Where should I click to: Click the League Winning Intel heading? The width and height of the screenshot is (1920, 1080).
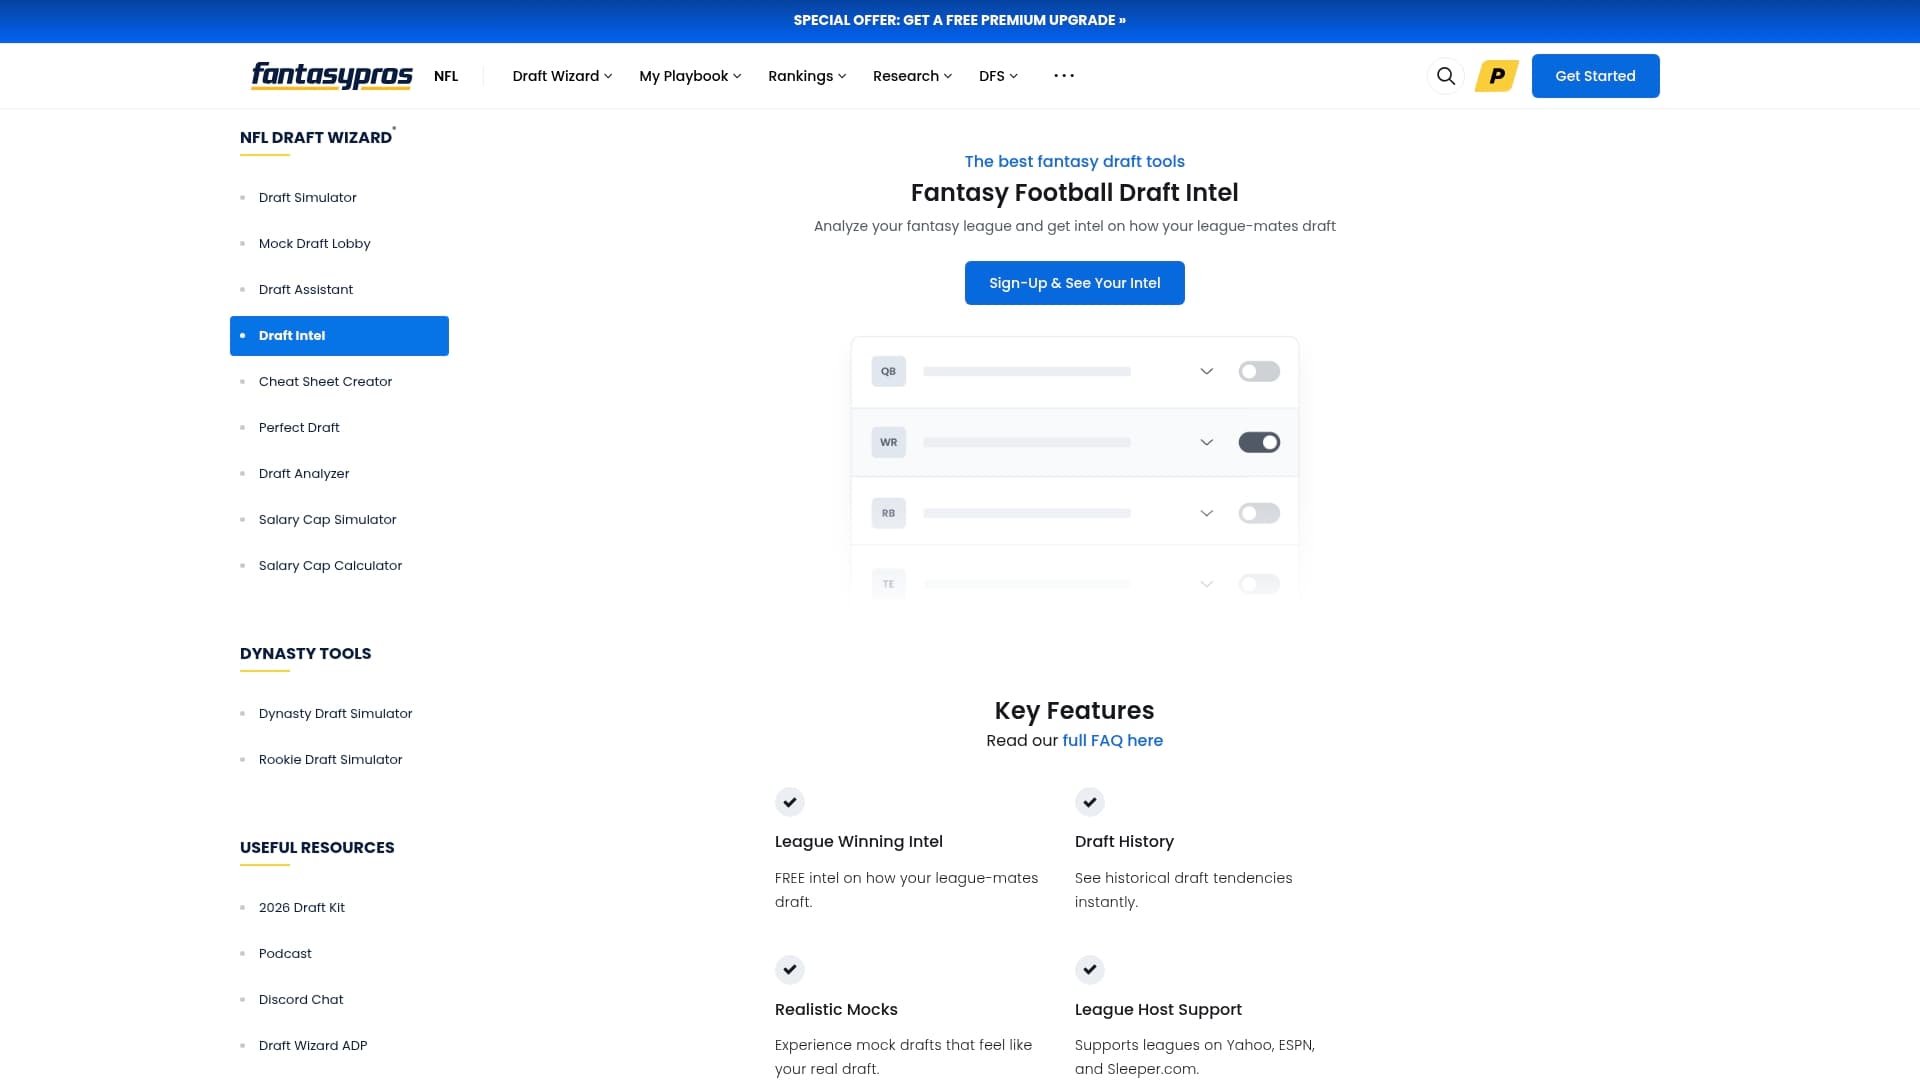click(x=858, y=842)
